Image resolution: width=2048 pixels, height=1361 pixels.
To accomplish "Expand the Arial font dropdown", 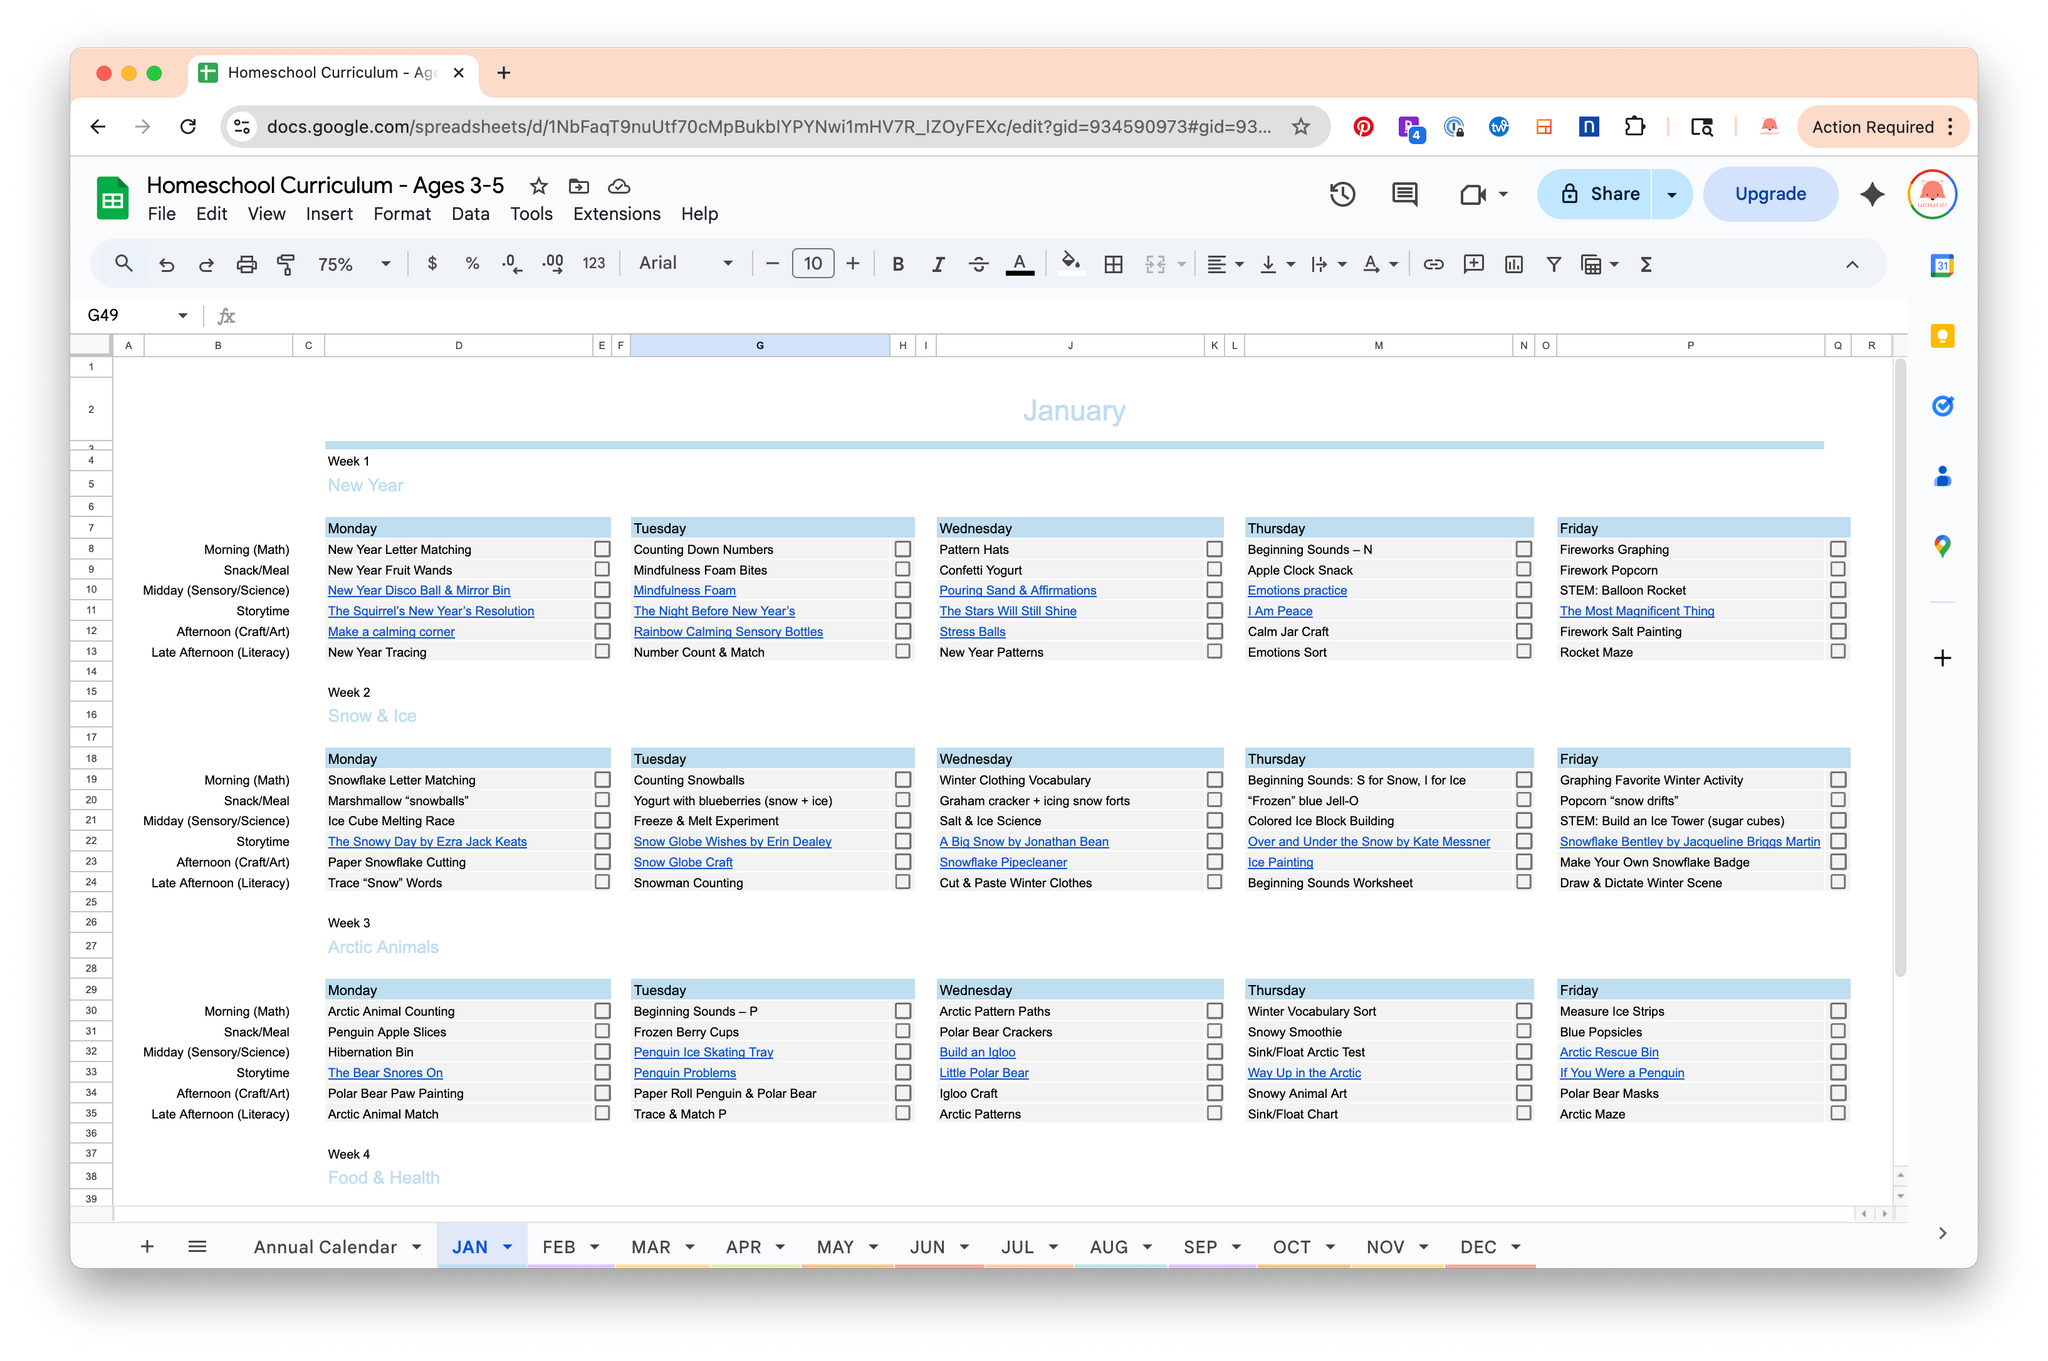I will click(x=686, y=263).
